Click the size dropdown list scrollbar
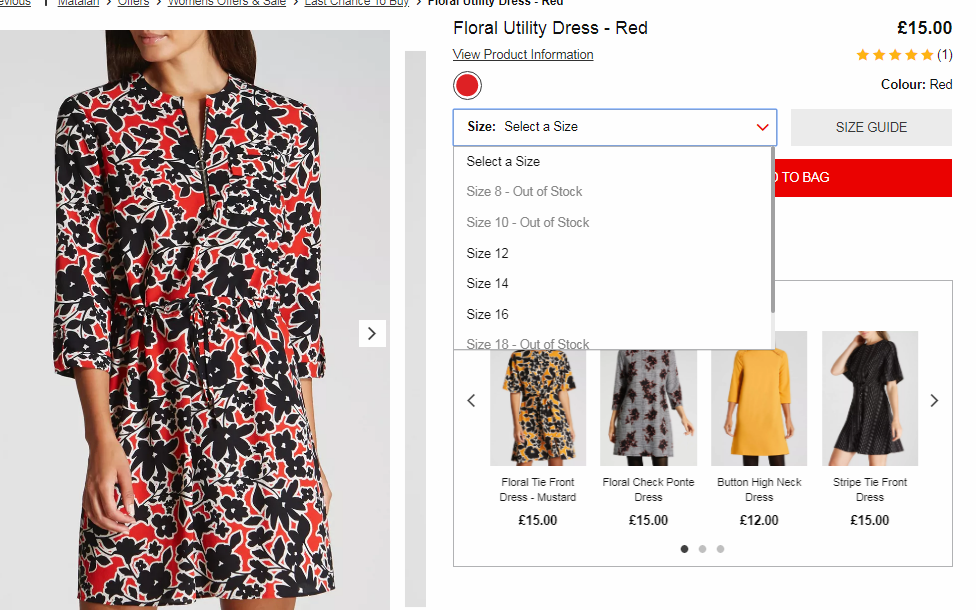The width and height of the screenshot is (976, 610). [x=773, y=230]
